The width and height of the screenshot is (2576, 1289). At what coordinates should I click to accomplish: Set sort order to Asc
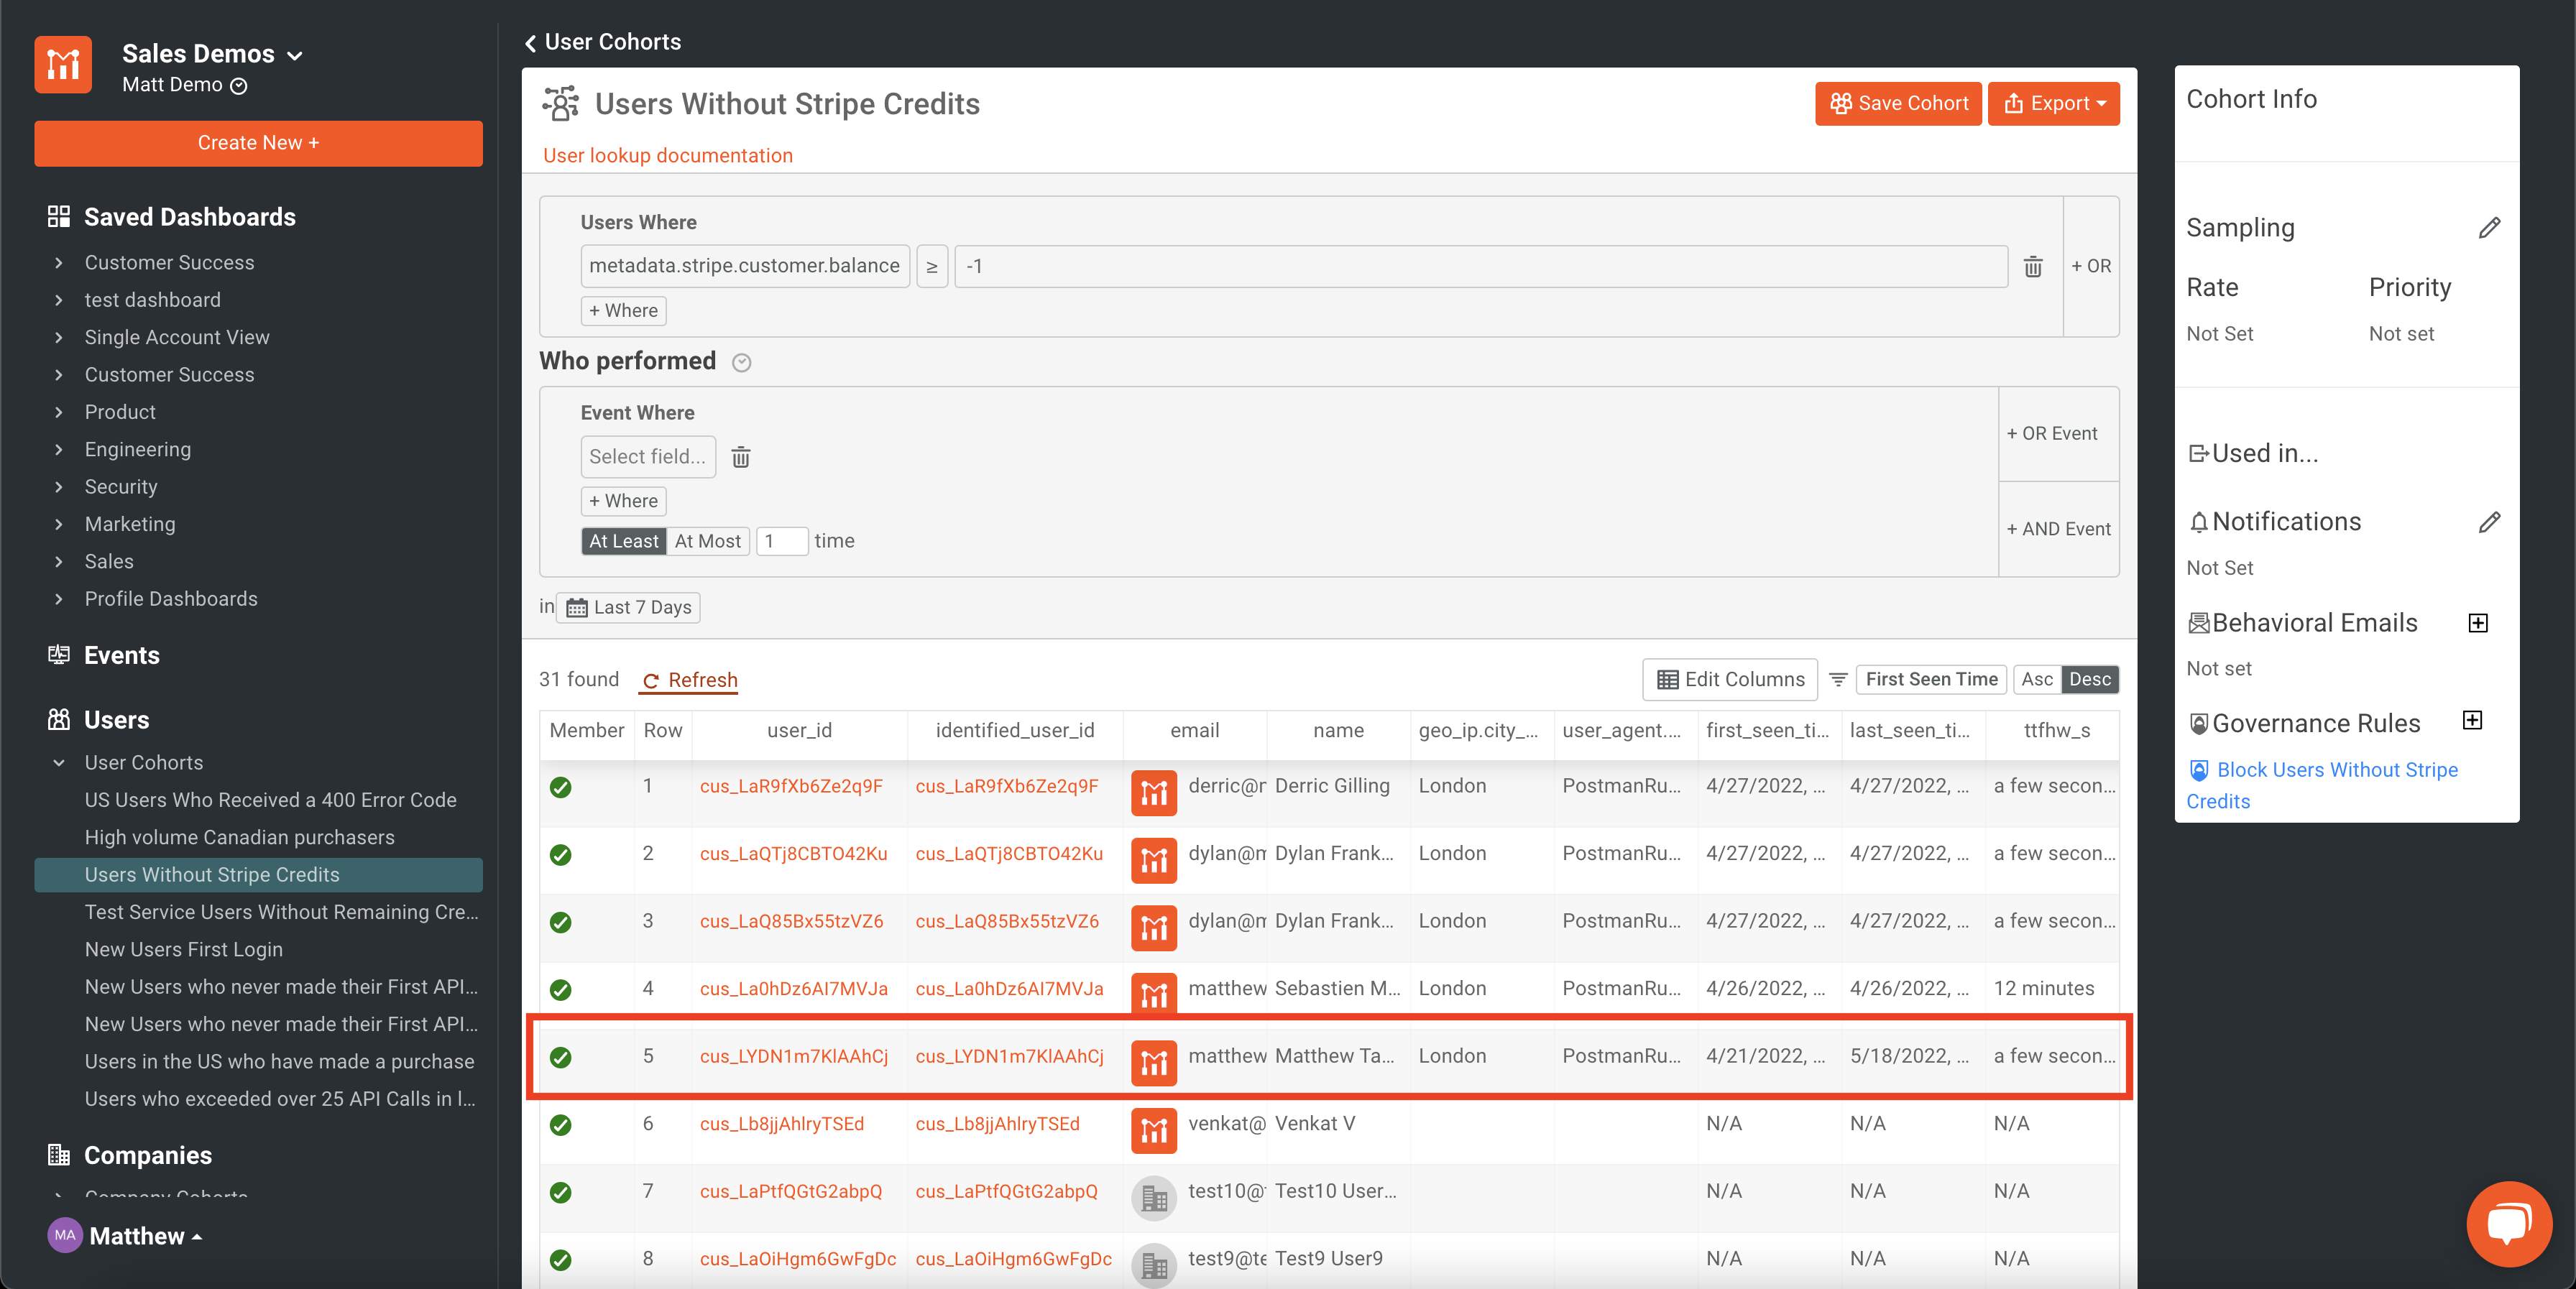click(x=2037, y=680)
